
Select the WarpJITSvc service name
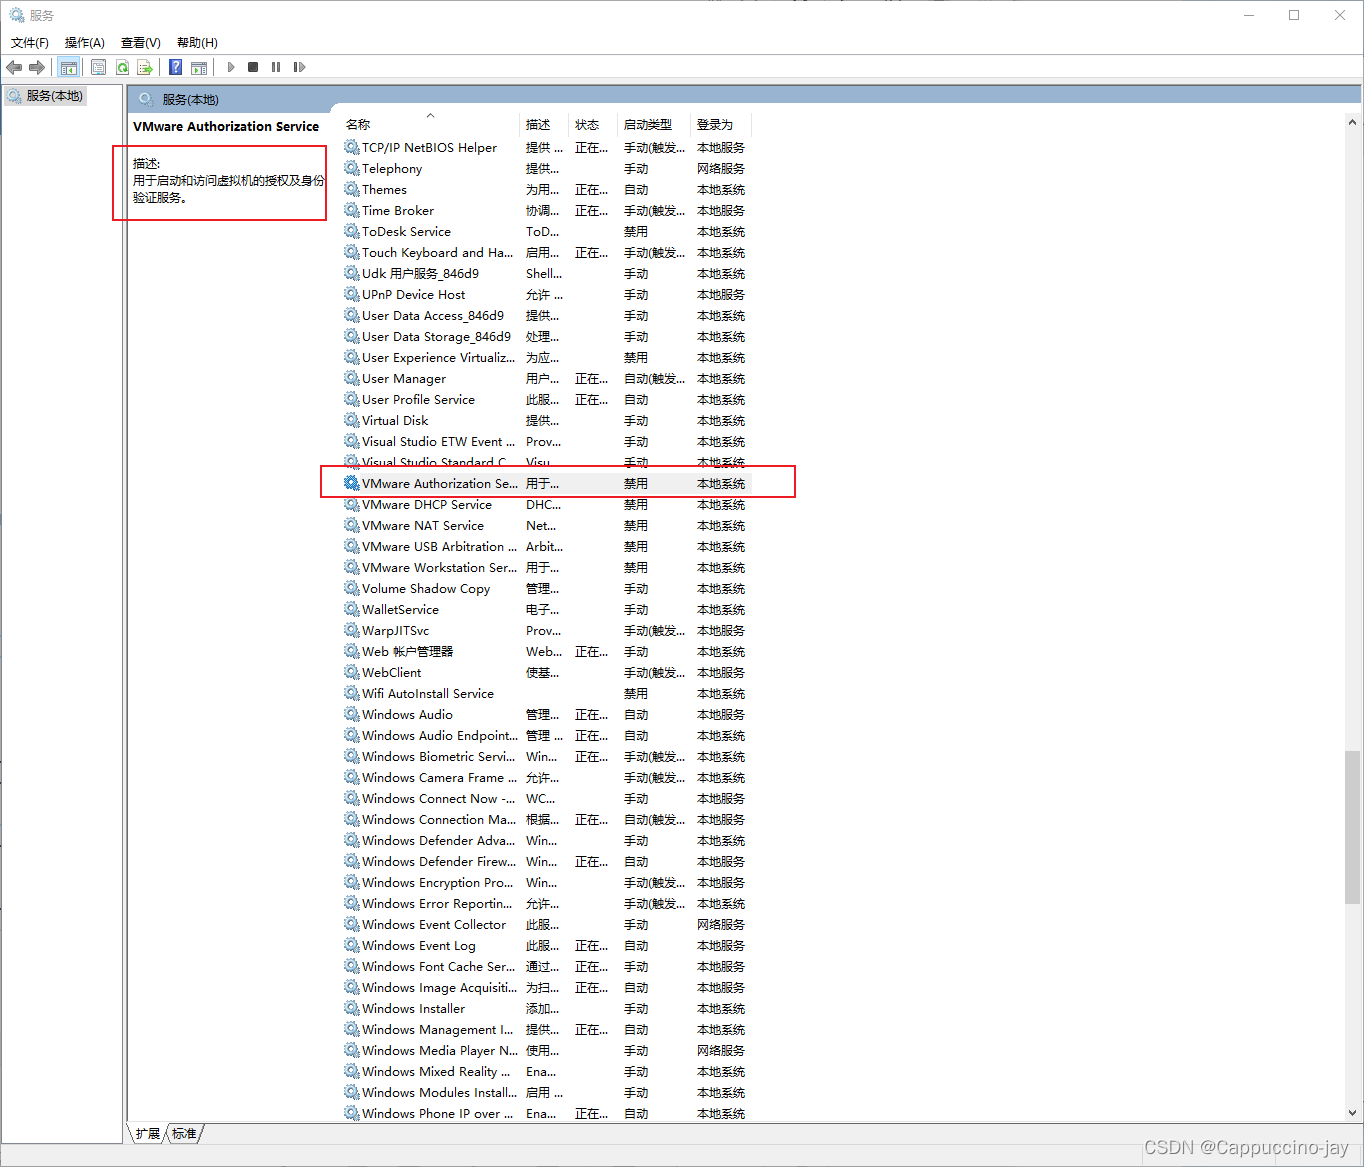[395, 630]
